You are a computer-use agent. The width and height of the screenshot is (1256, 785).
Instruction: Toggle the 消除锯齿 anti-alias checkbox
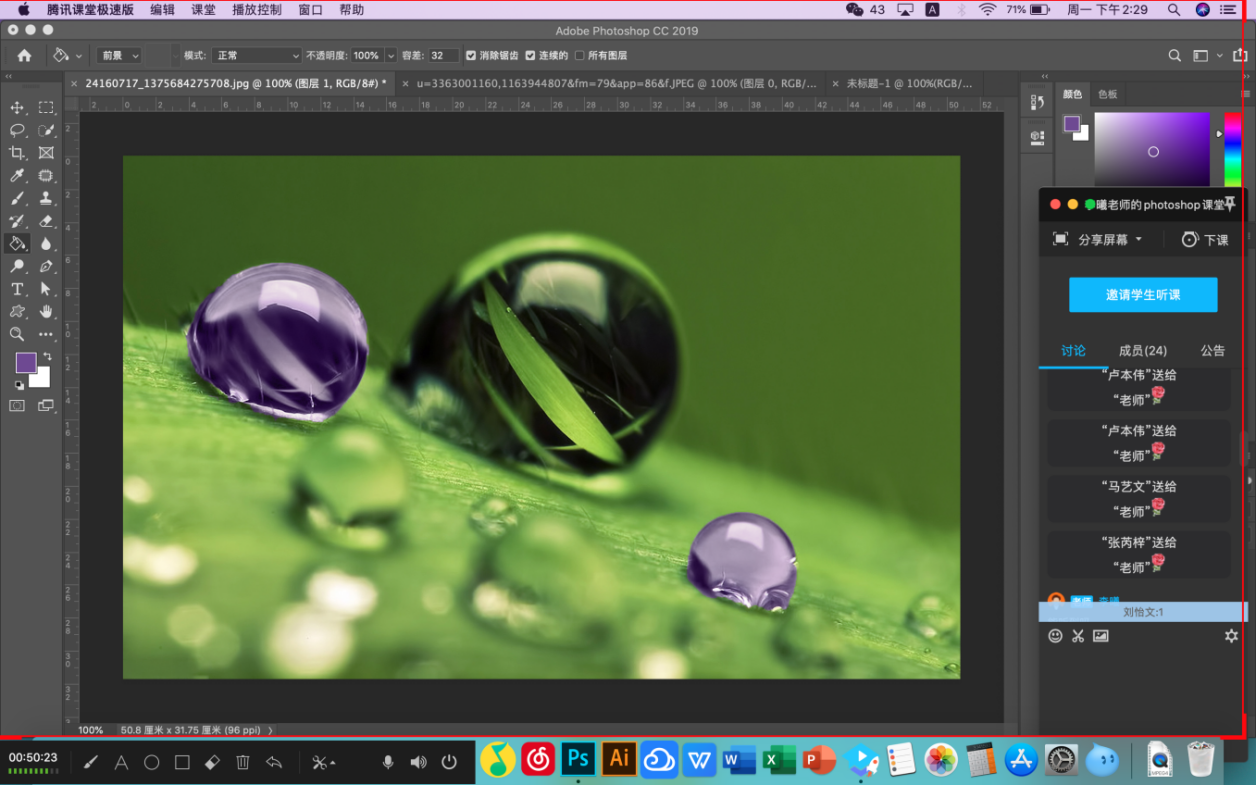pos(471,56)
